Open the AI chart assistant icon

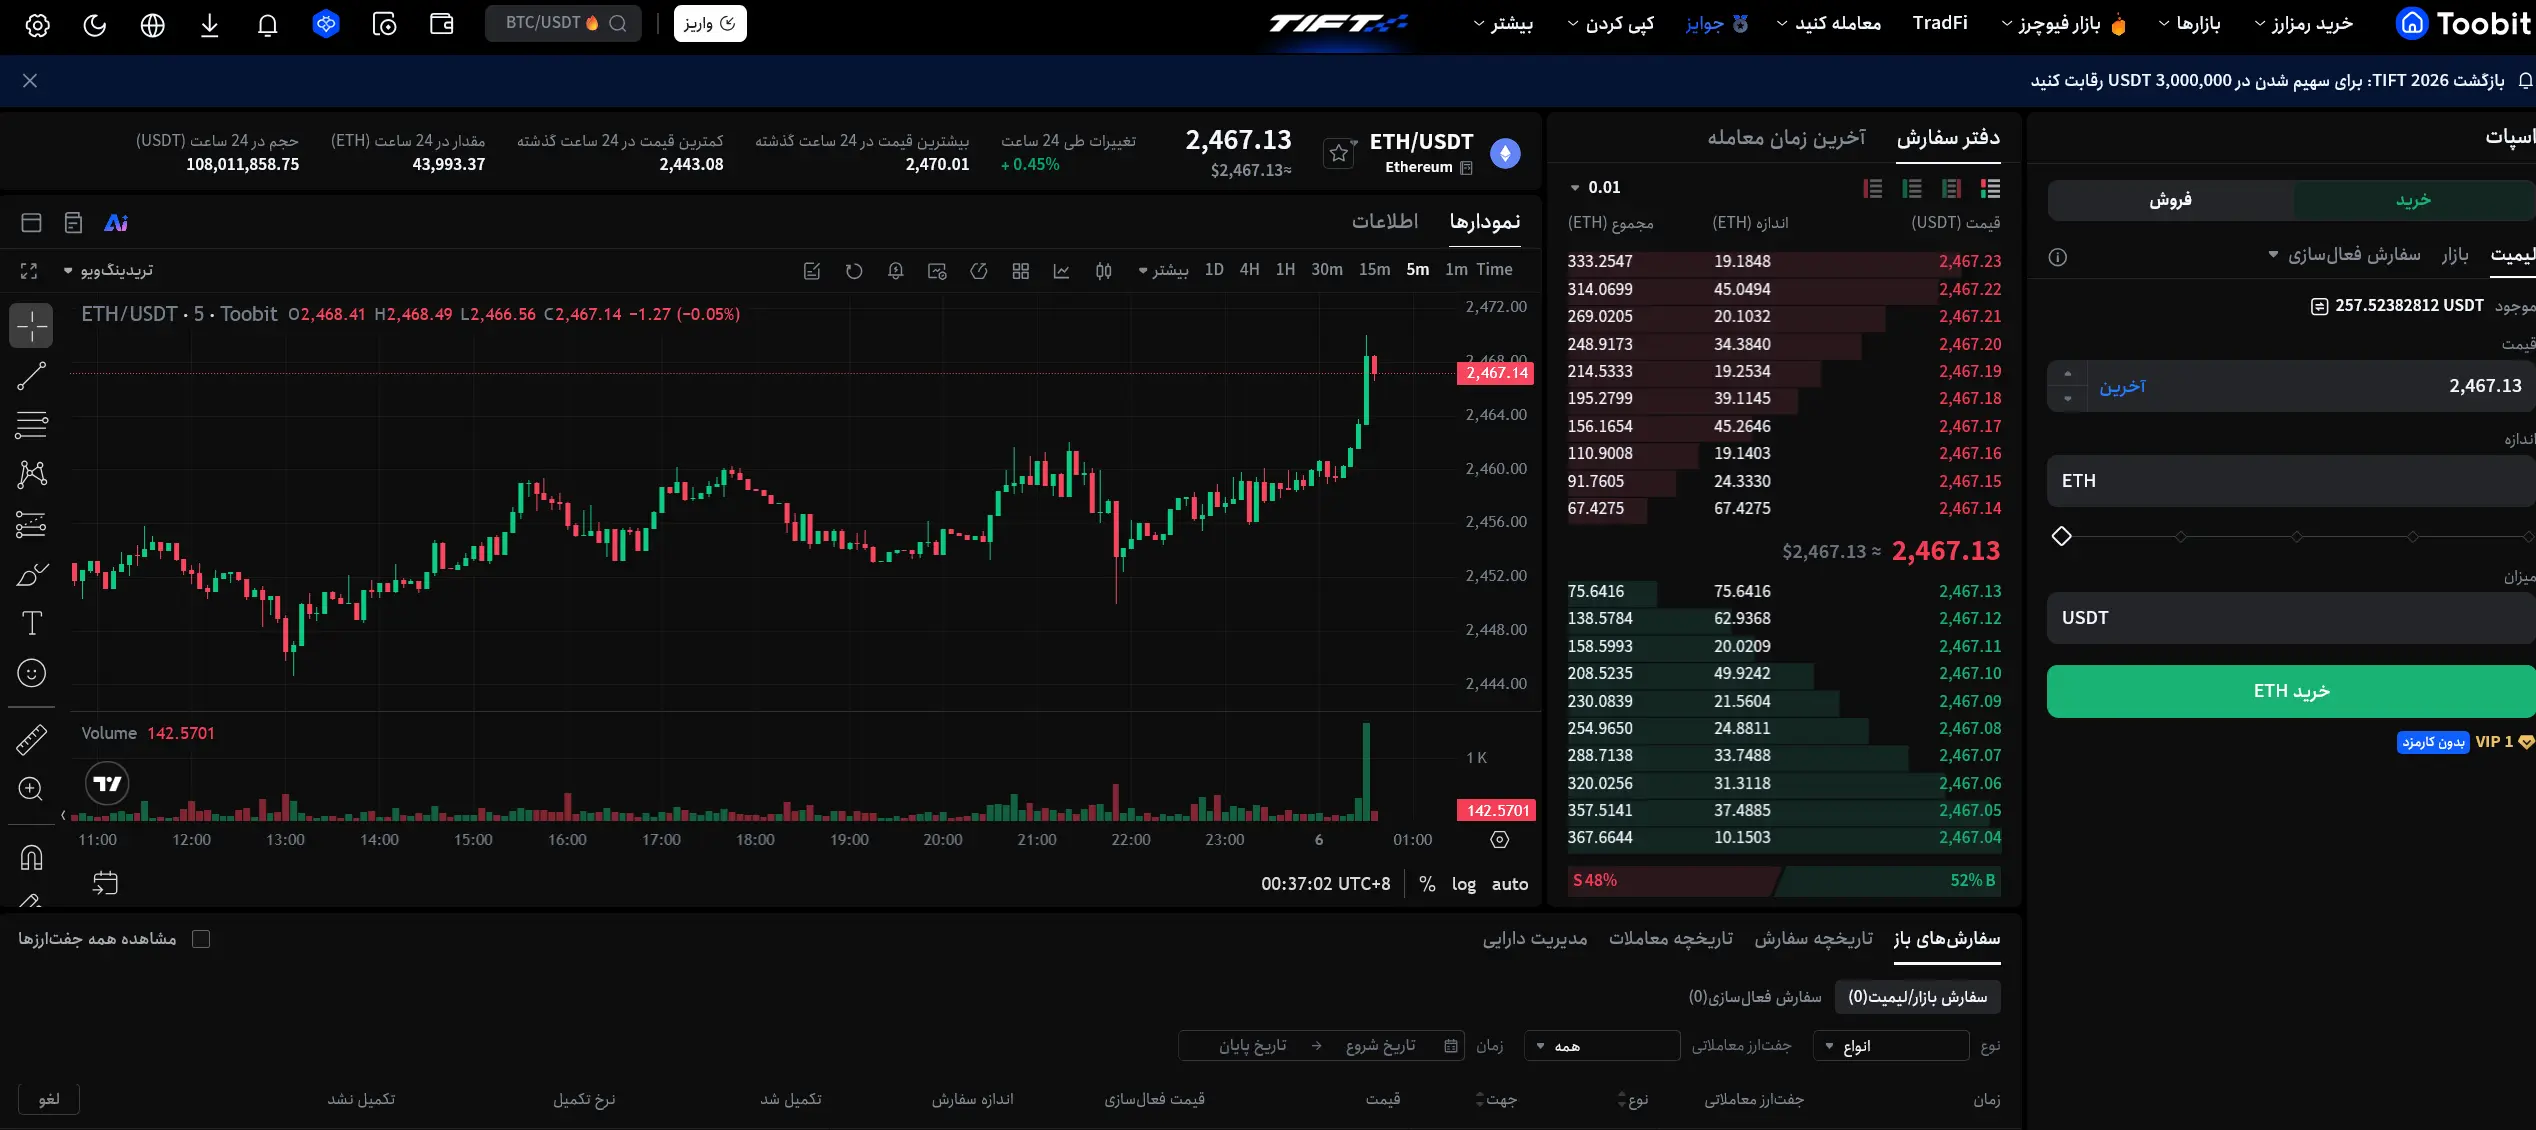pyautogui.click(x=116, y=222)
